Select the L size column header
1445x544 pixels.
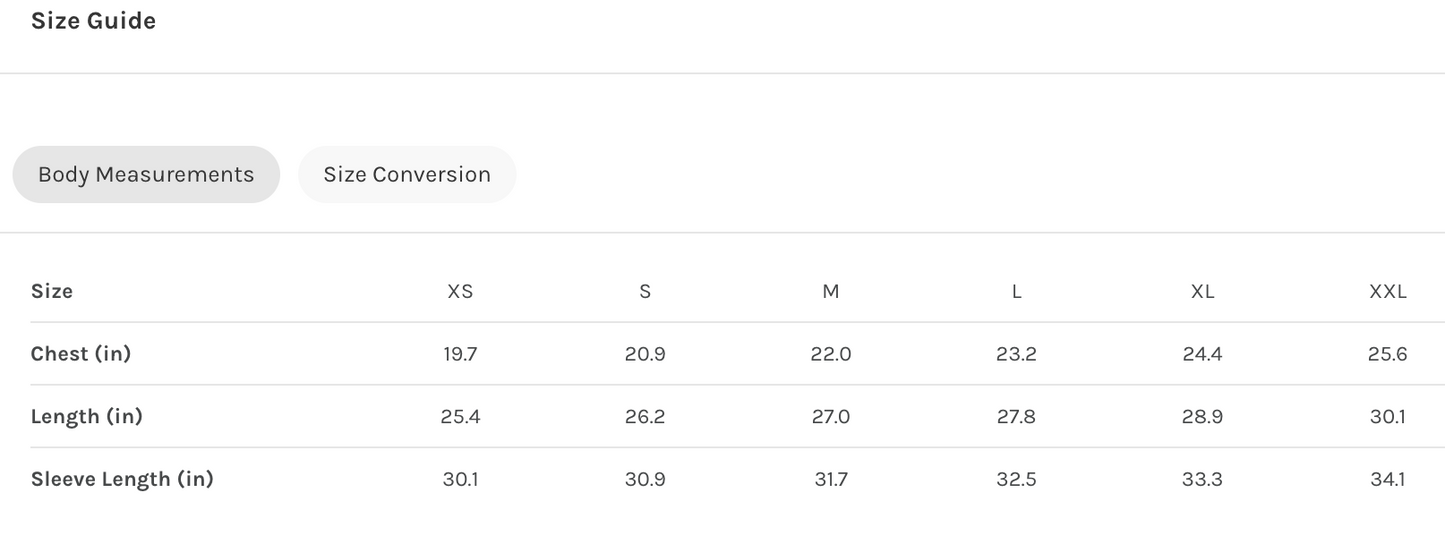click(x=1016, y=292)
